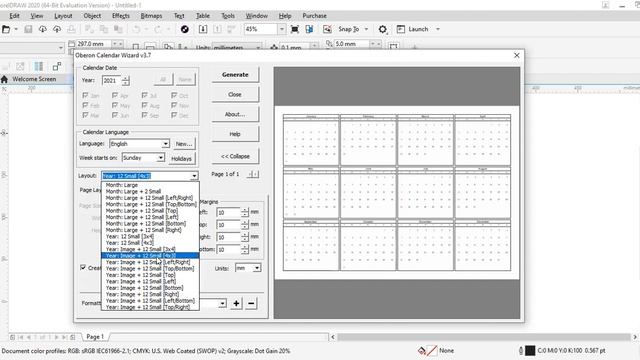
Task: Click the Welcome Screen home icon
Action: coord(4,79)
